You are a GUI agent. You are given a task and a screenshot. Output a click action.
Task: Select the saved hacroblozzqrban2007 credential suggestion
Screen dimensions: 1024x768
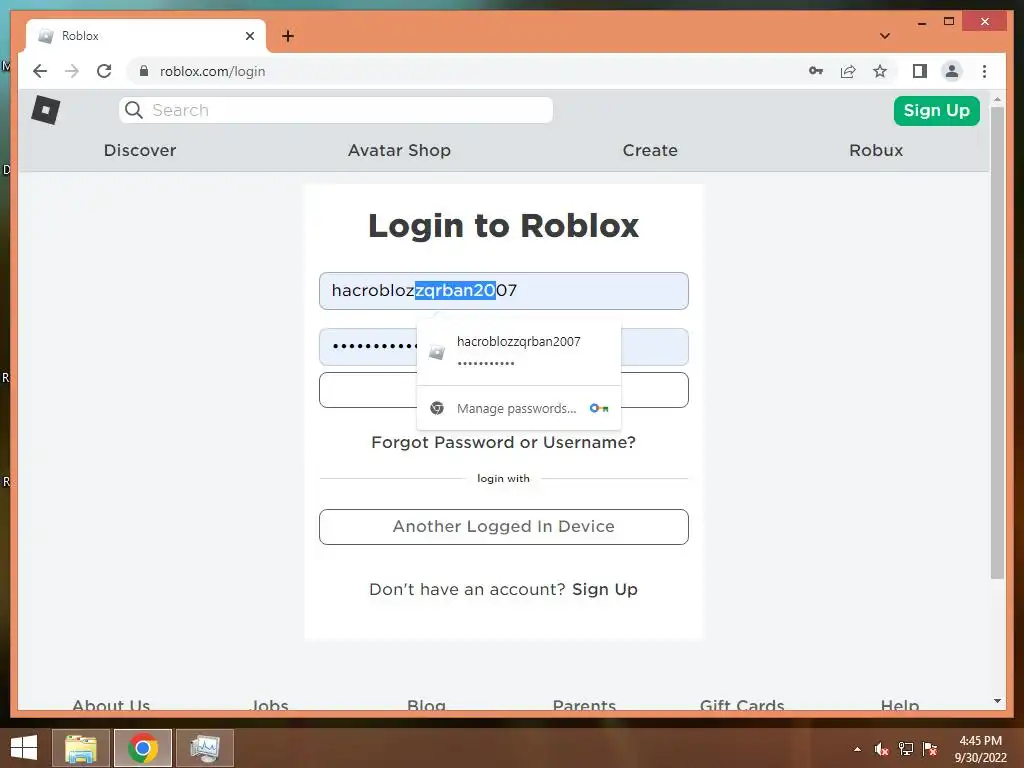pos(519,352)
